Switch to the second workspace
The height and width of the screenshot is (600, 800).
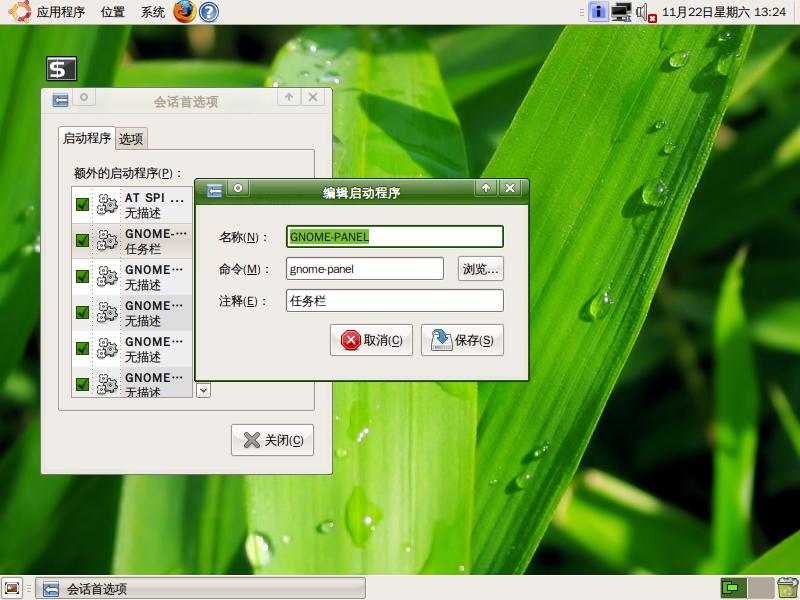click(x=761, y=588)
